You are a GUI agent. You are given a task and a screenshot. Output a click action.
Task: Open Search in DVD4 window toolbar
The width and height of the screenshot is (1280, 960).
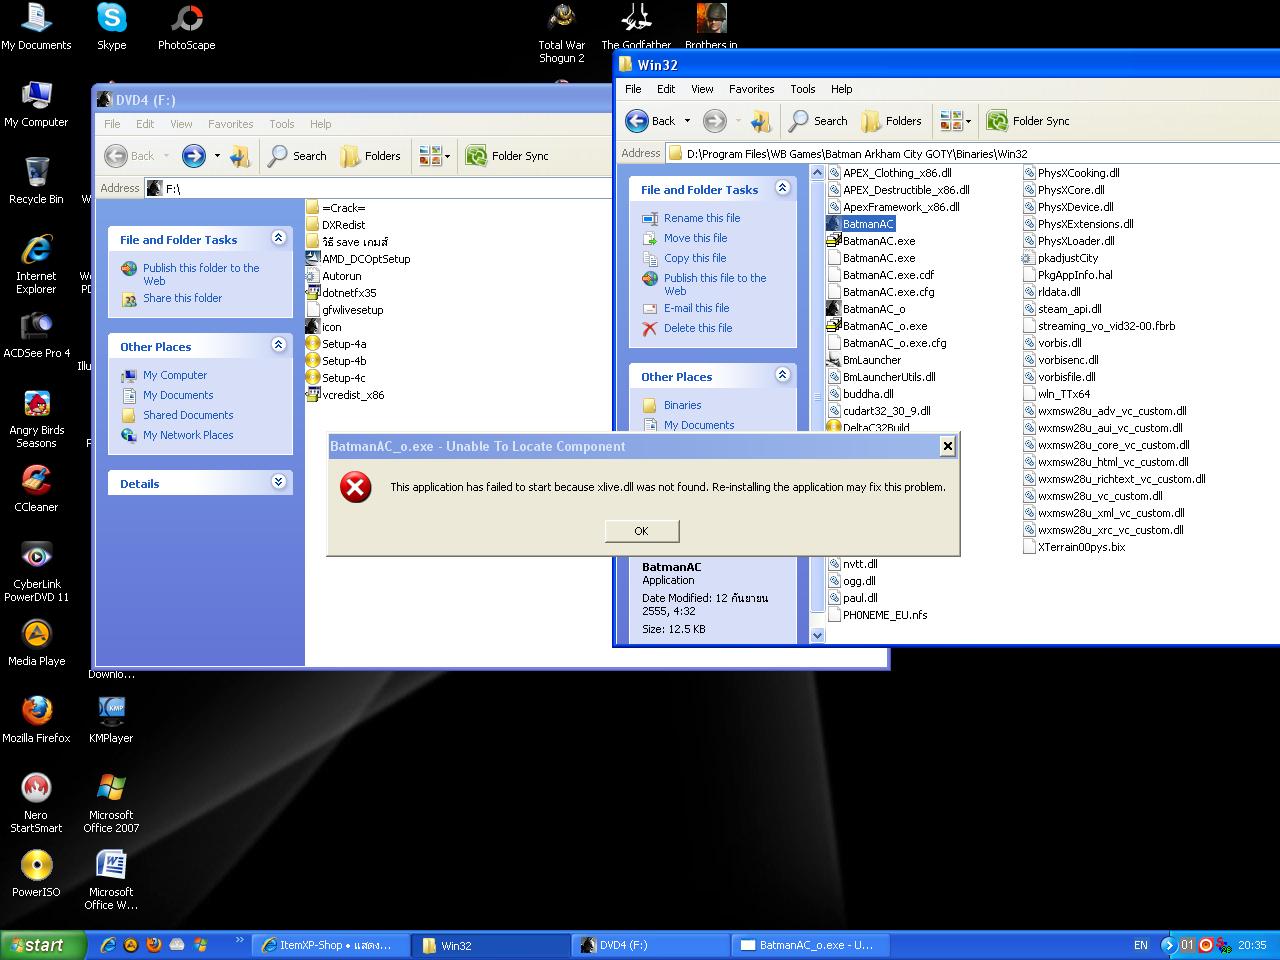pyautogui.click(x=297, y=156)
